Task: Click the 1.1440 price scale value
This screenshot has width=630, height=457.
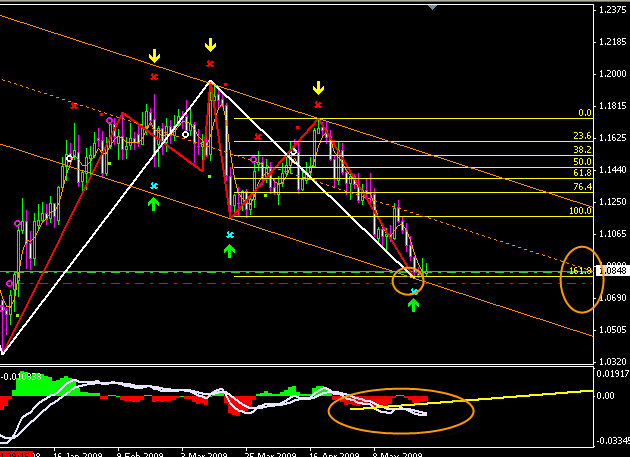Action: [x=612, y=170]
